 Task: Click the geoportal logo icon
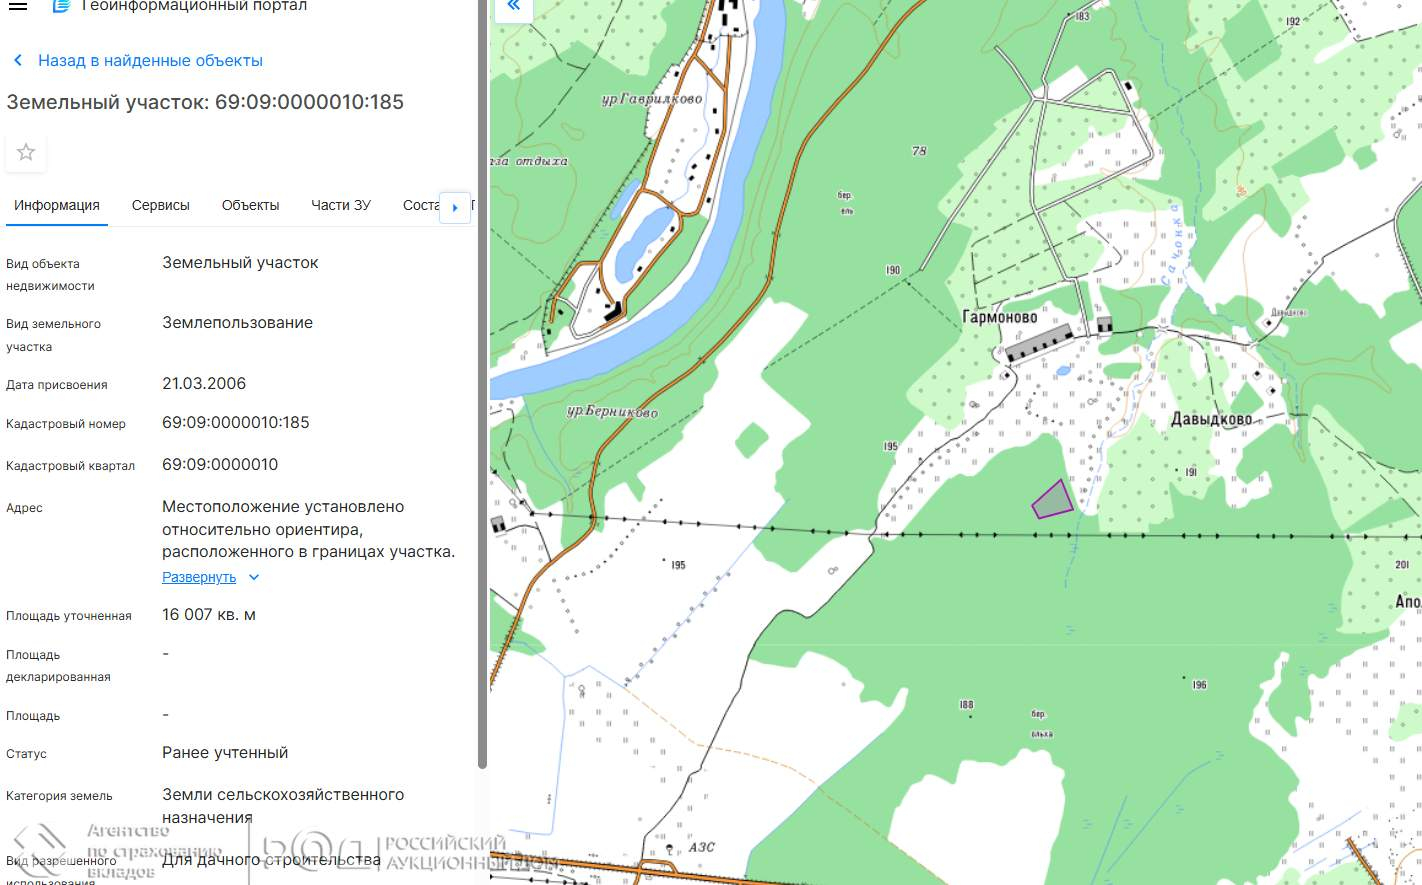pyautogui.click(x=61, y=6)
